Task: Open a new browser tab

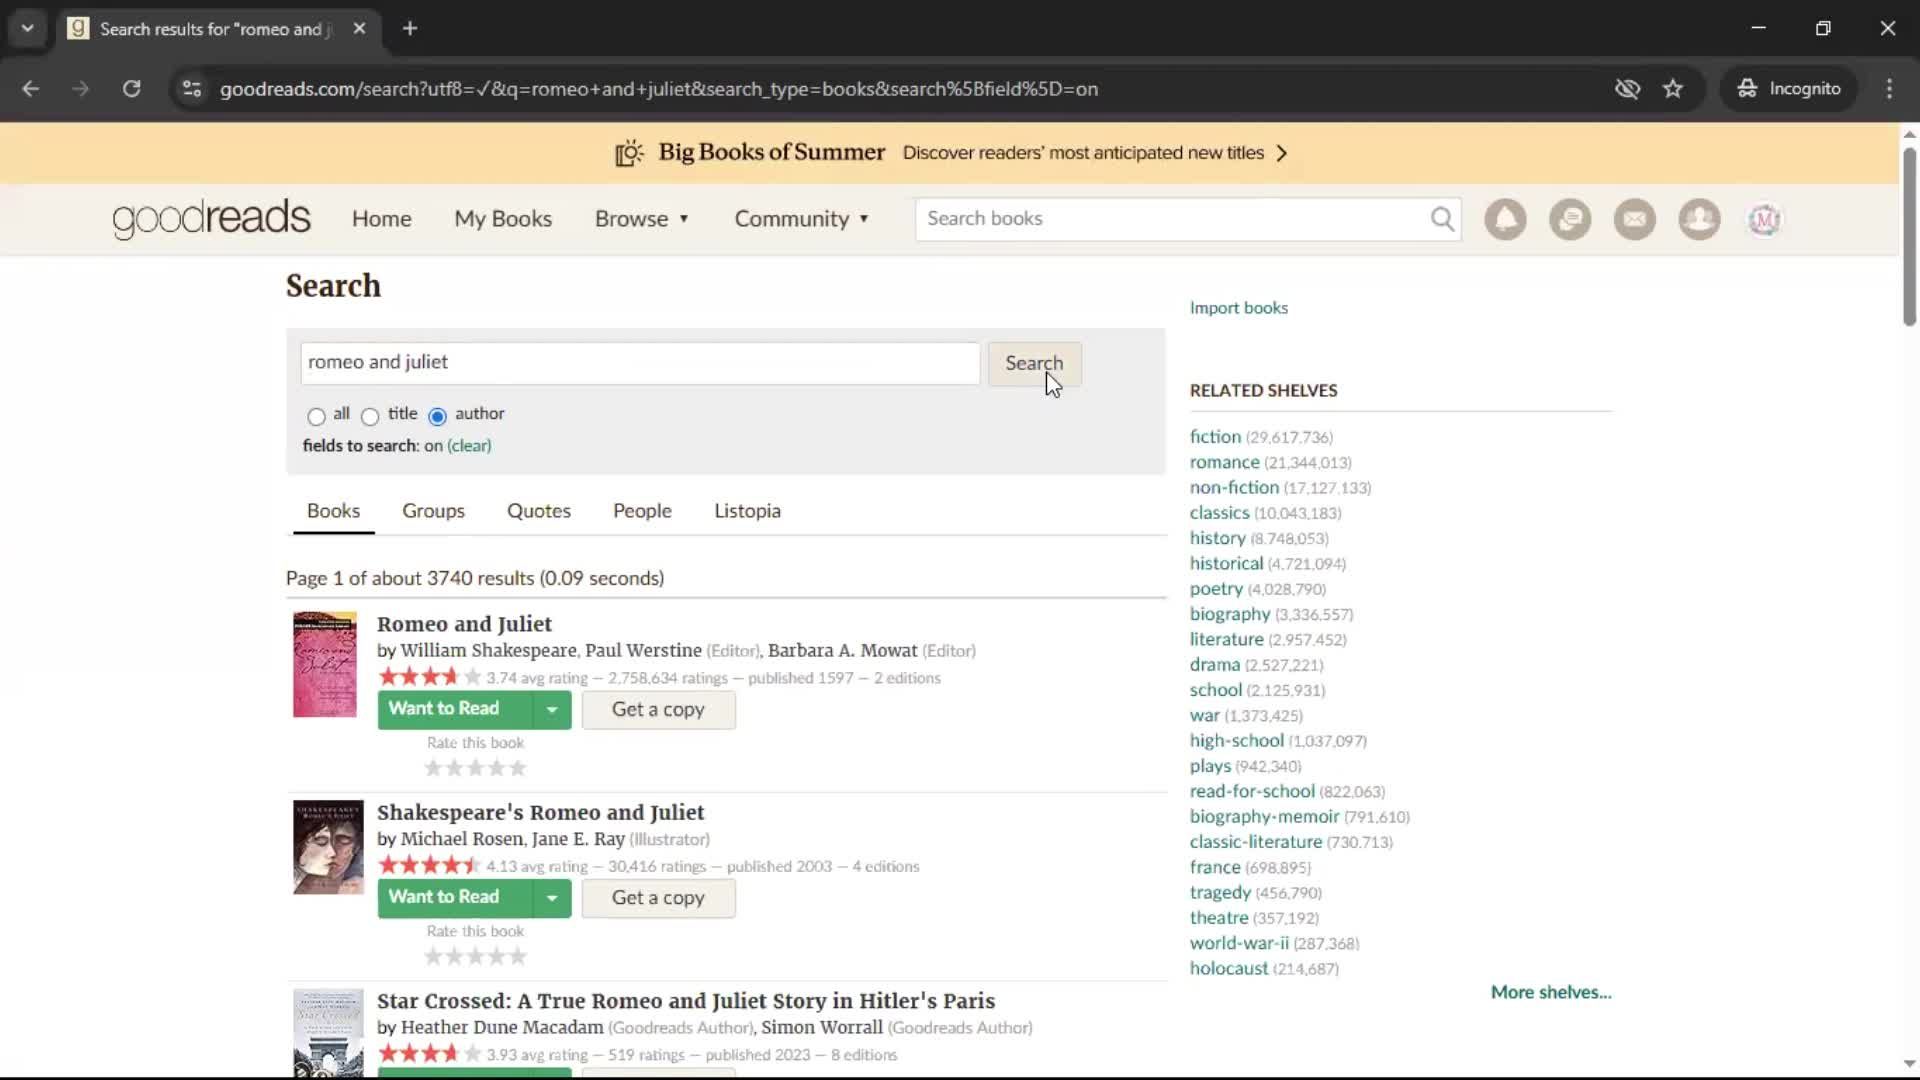Action: point(410,28)
